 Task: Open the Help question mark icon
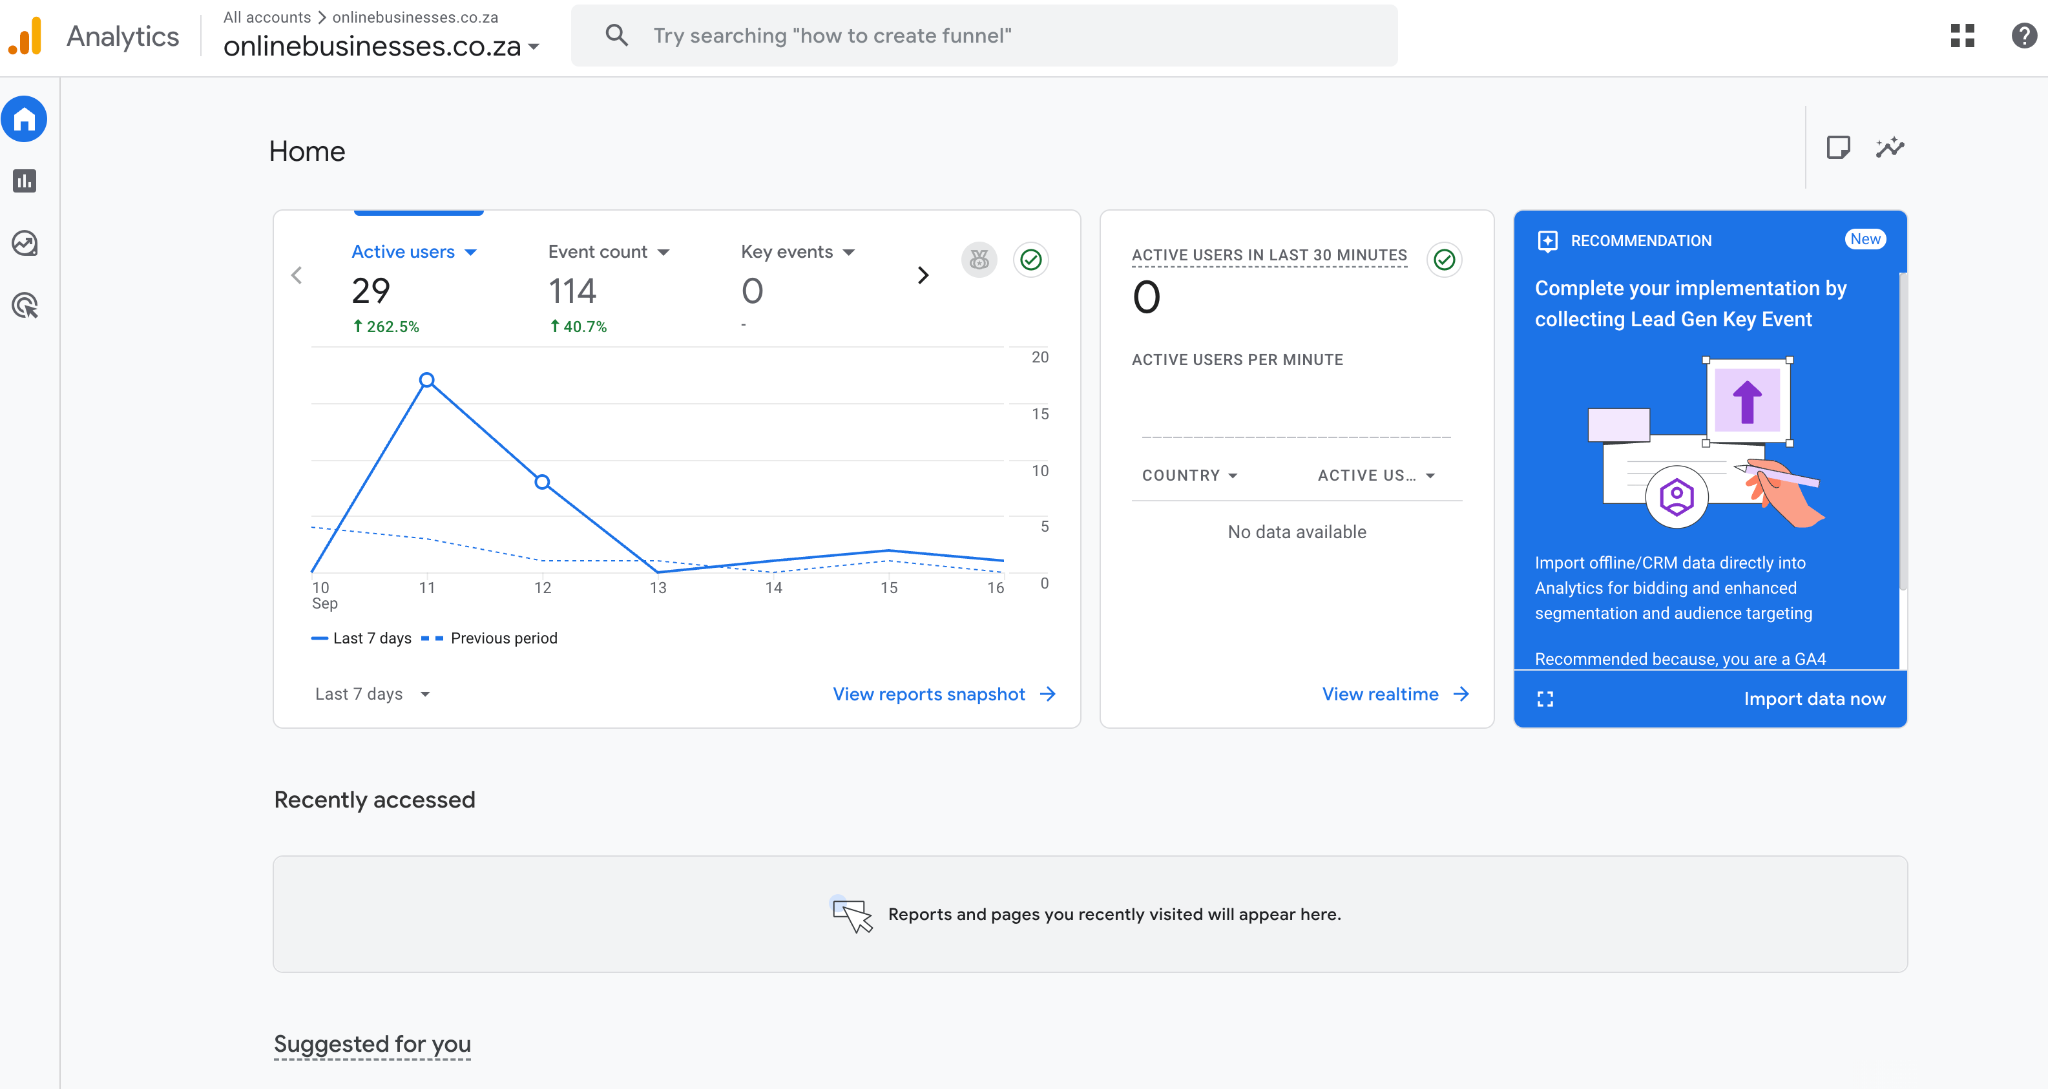2024,36
